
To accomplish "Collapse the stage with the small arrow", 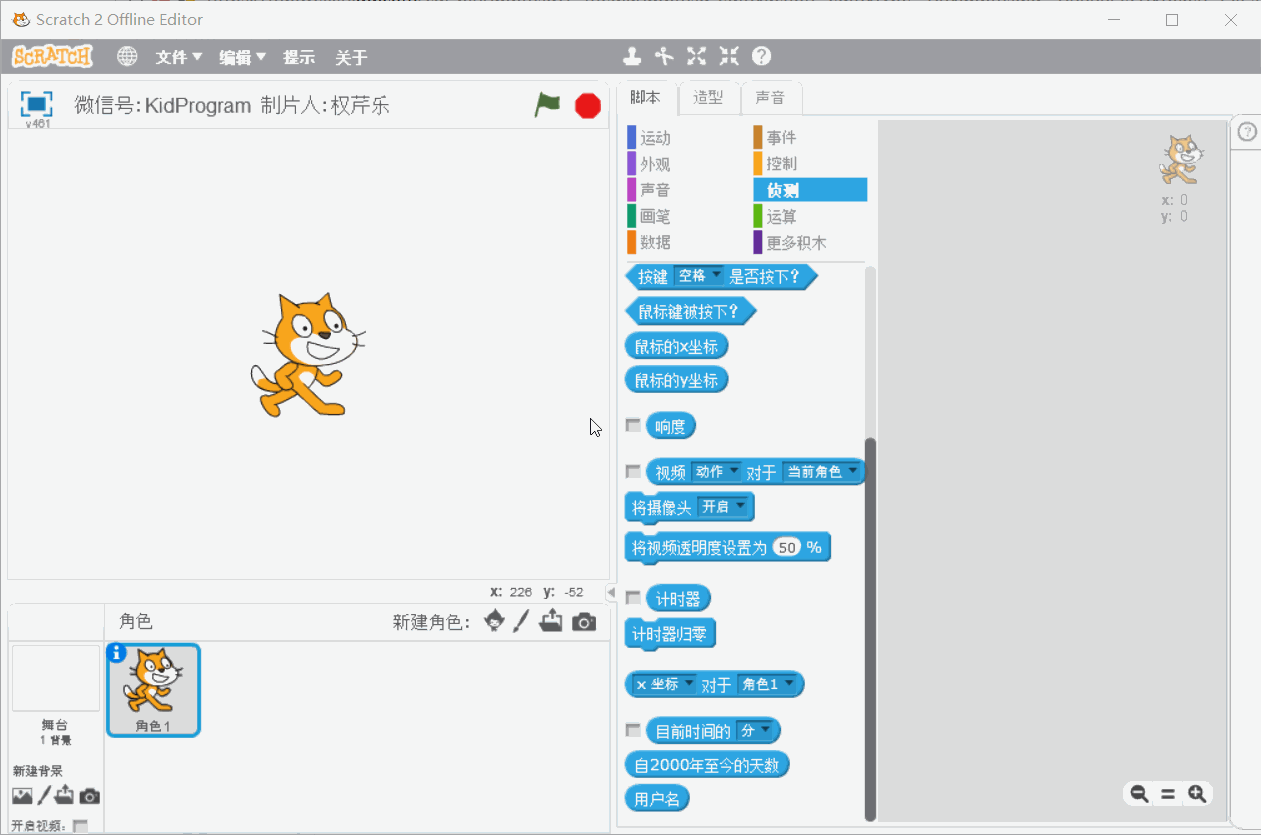I will pyautogui.click(x=612, y=592).
